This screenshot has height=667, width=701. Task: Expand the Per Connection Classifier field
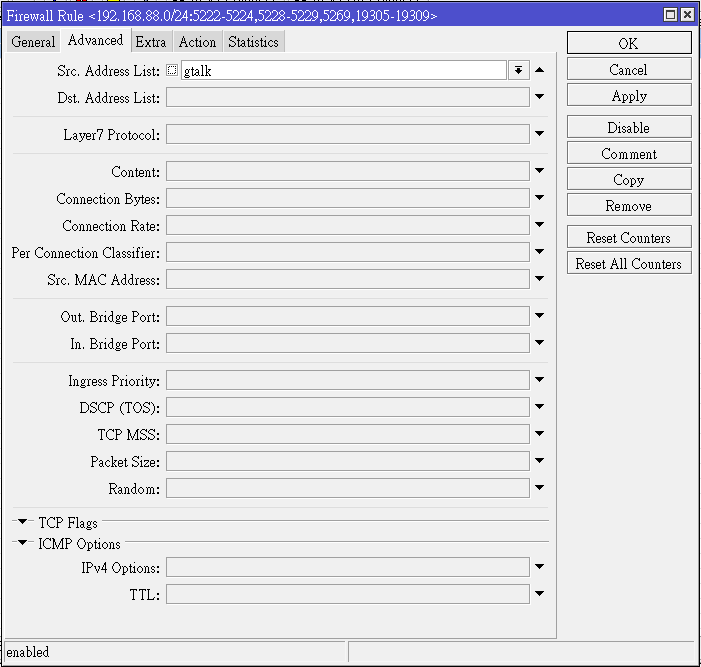tap(540, 251)
